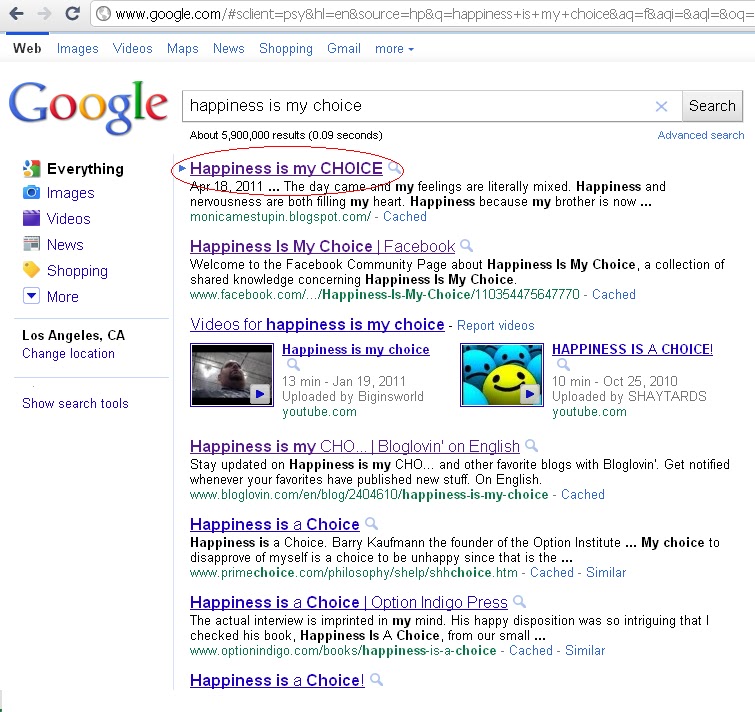This screenshot has width=755, height=712.
Task: Click the magnifier beside the Facebook result
Action: click(466, 246)
